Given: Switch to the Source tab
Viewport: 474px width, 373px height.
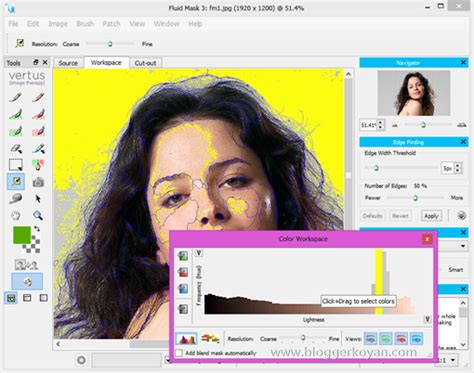Looking at the screenshot, I should pyautogui.click(x=68, y=63).
